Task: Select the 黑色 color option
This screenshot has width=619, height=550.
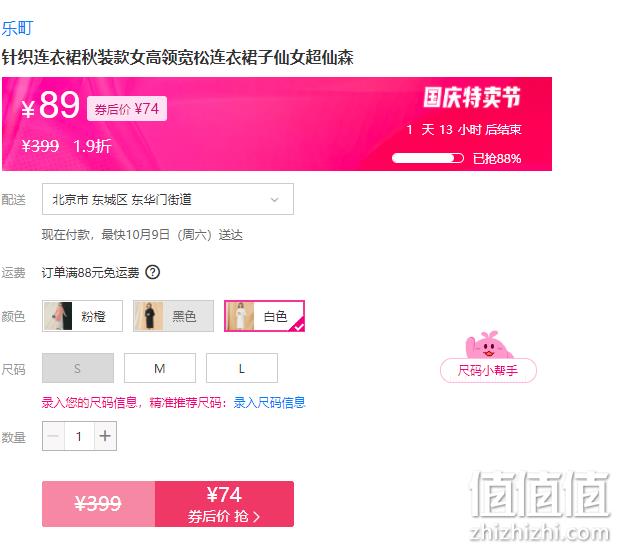Action: pyautogui.click(x=173, y=316)
